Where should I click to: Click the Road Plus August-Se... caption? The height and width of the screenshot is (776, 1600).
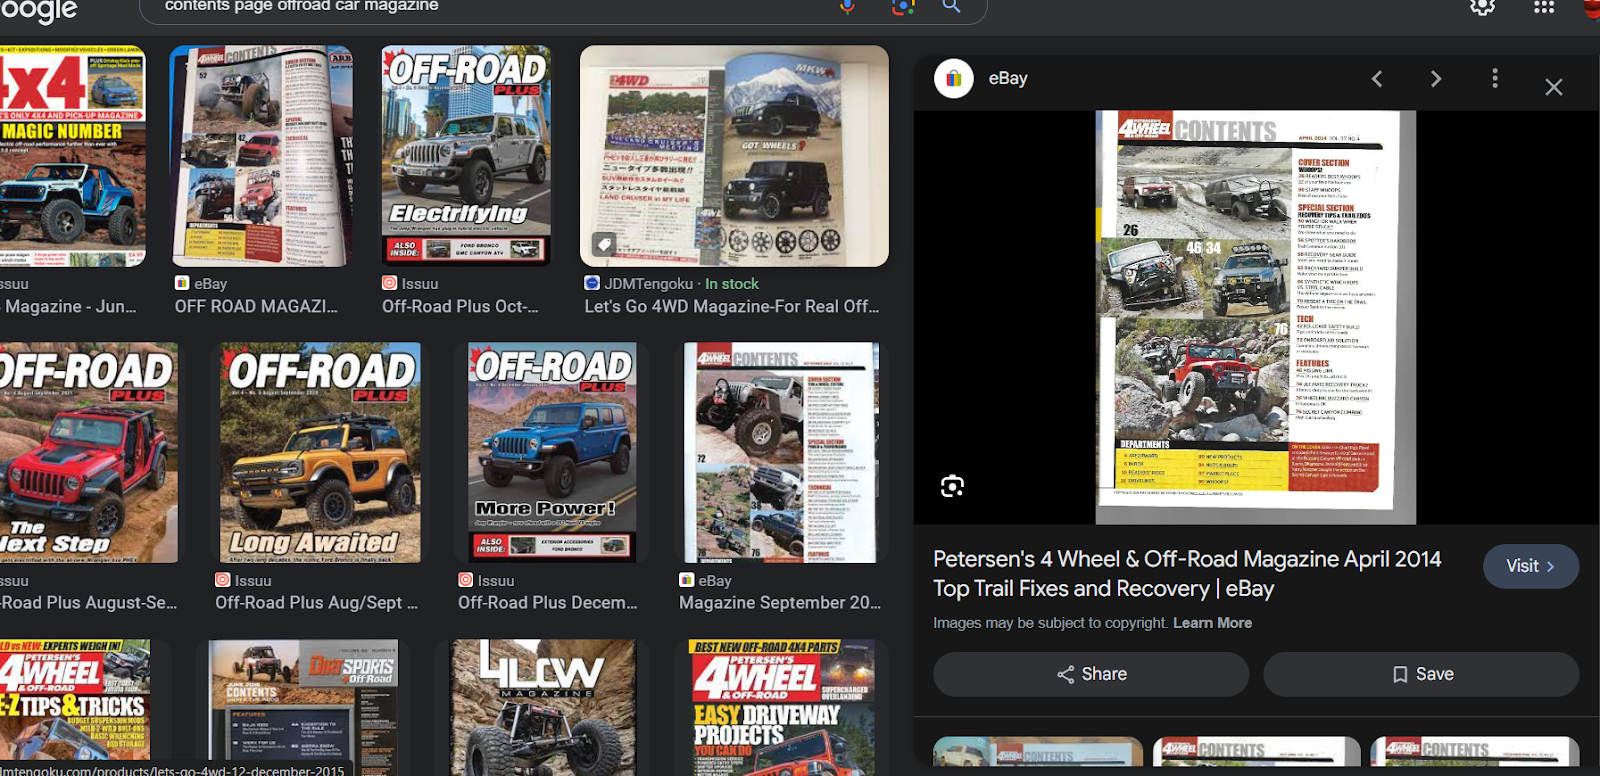[88, 603]
